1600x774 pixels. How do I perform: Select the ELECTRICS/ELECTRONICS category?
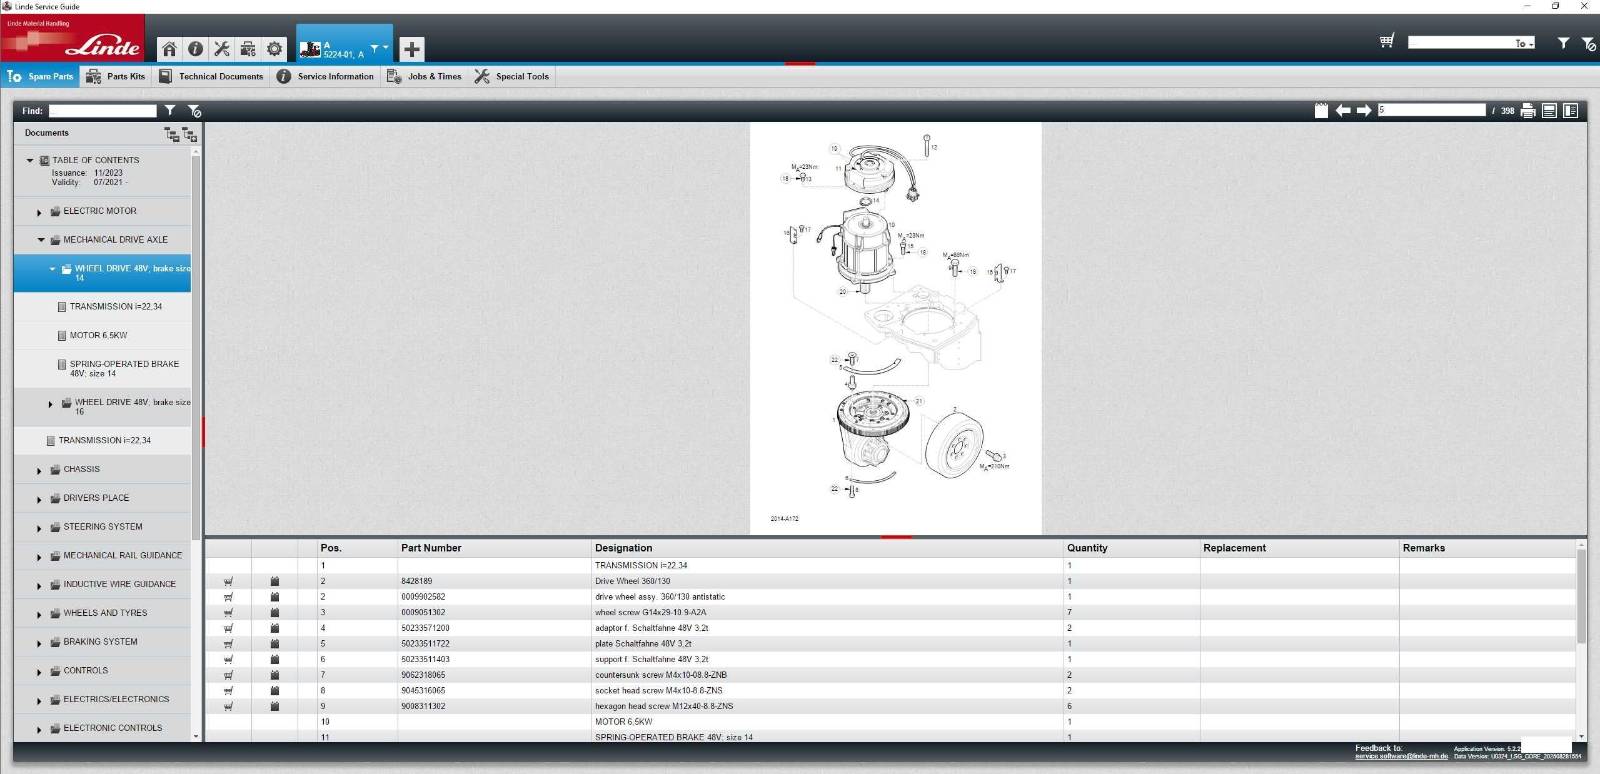tap(116, 700)
